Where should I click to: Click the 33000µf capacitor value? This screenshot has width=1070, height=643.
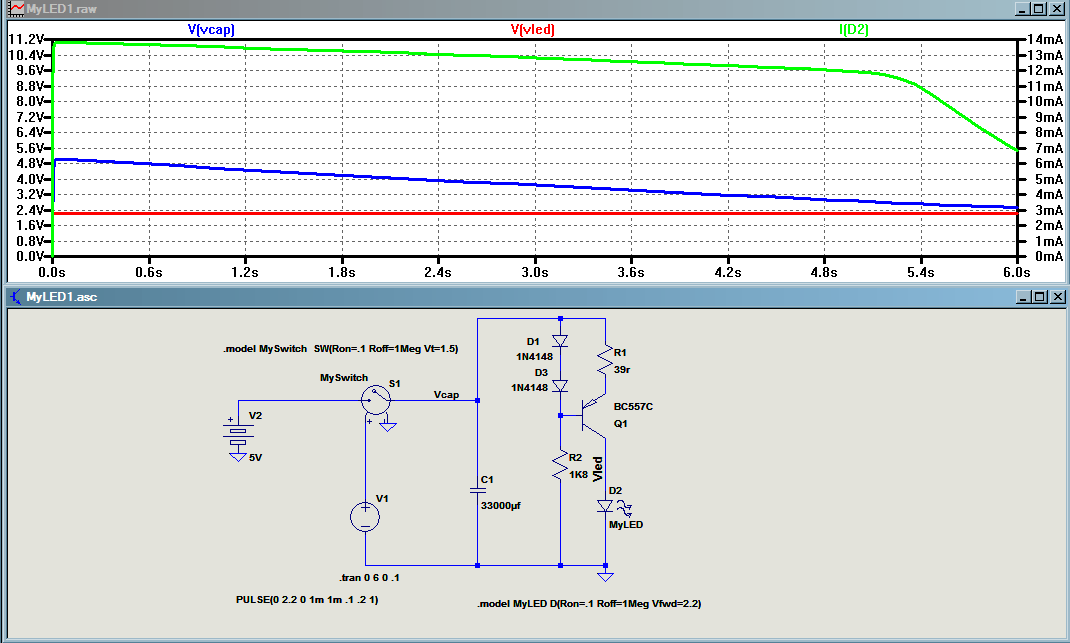pyautogui.click(x=501, y=506)
